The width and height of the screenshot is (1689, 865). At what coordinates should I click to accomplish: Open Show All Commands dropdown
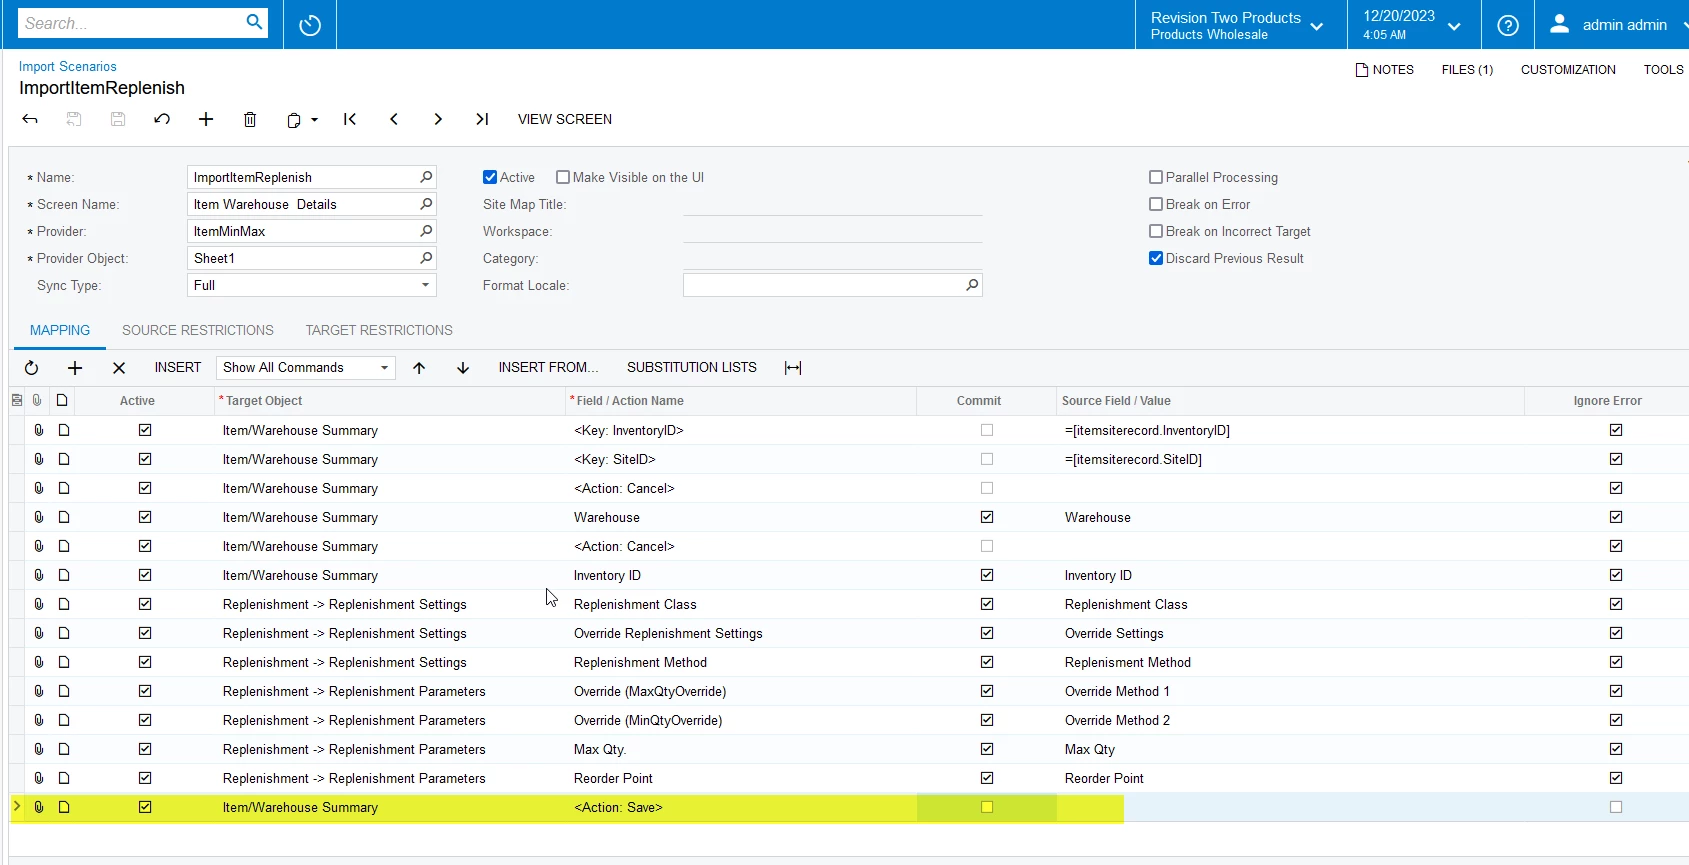click(x=384, y=368)
